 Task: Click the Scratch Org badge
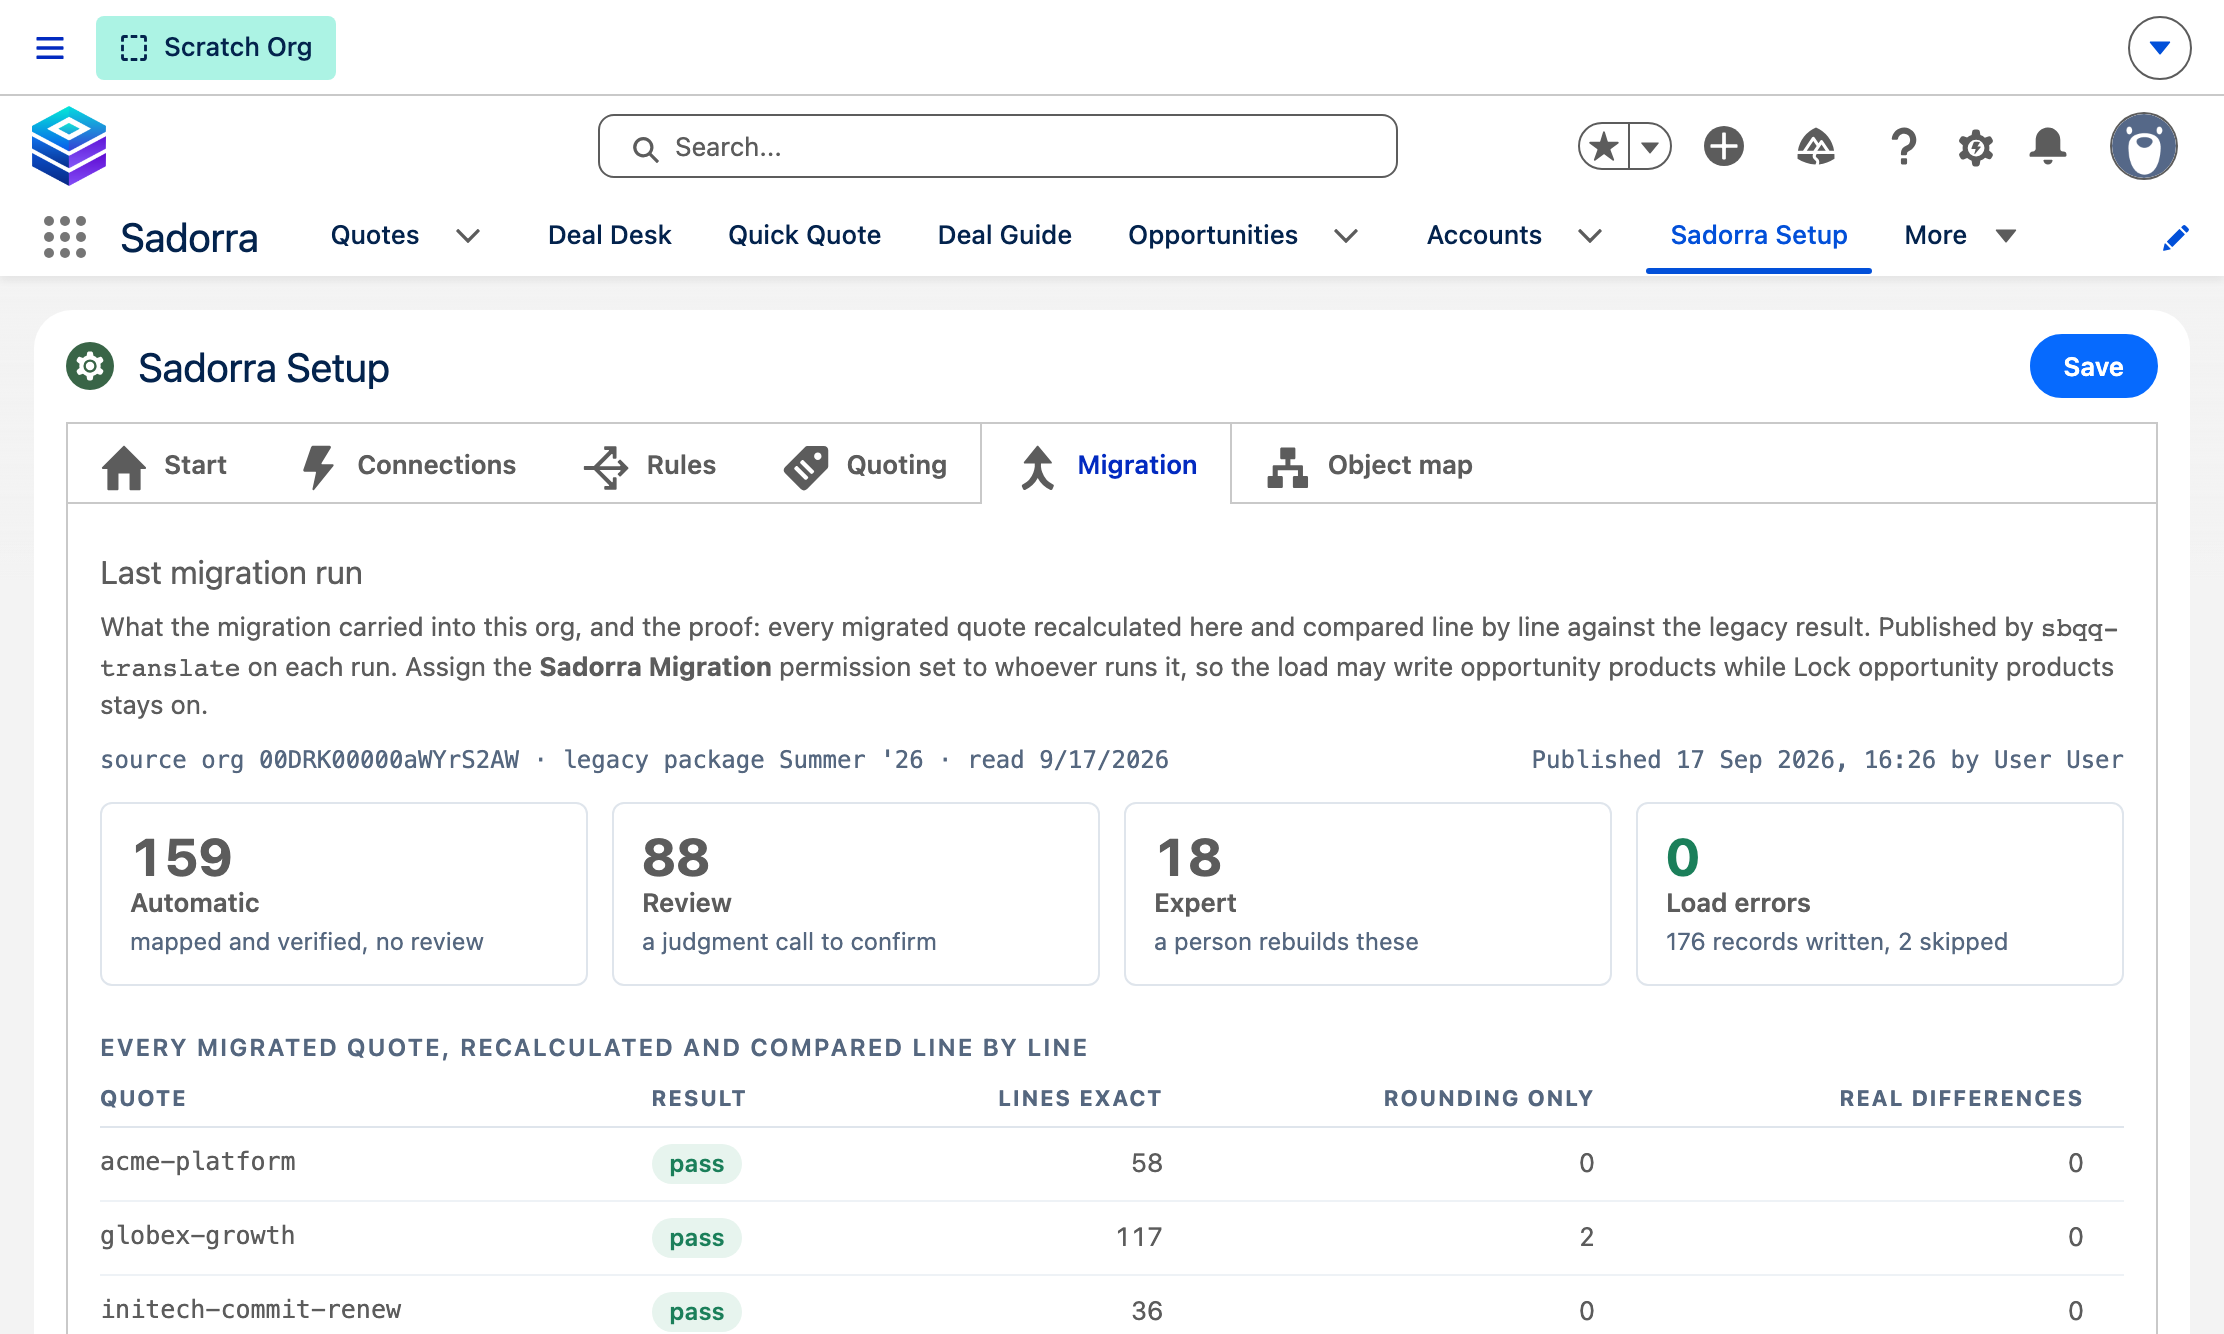pos(216,48)
